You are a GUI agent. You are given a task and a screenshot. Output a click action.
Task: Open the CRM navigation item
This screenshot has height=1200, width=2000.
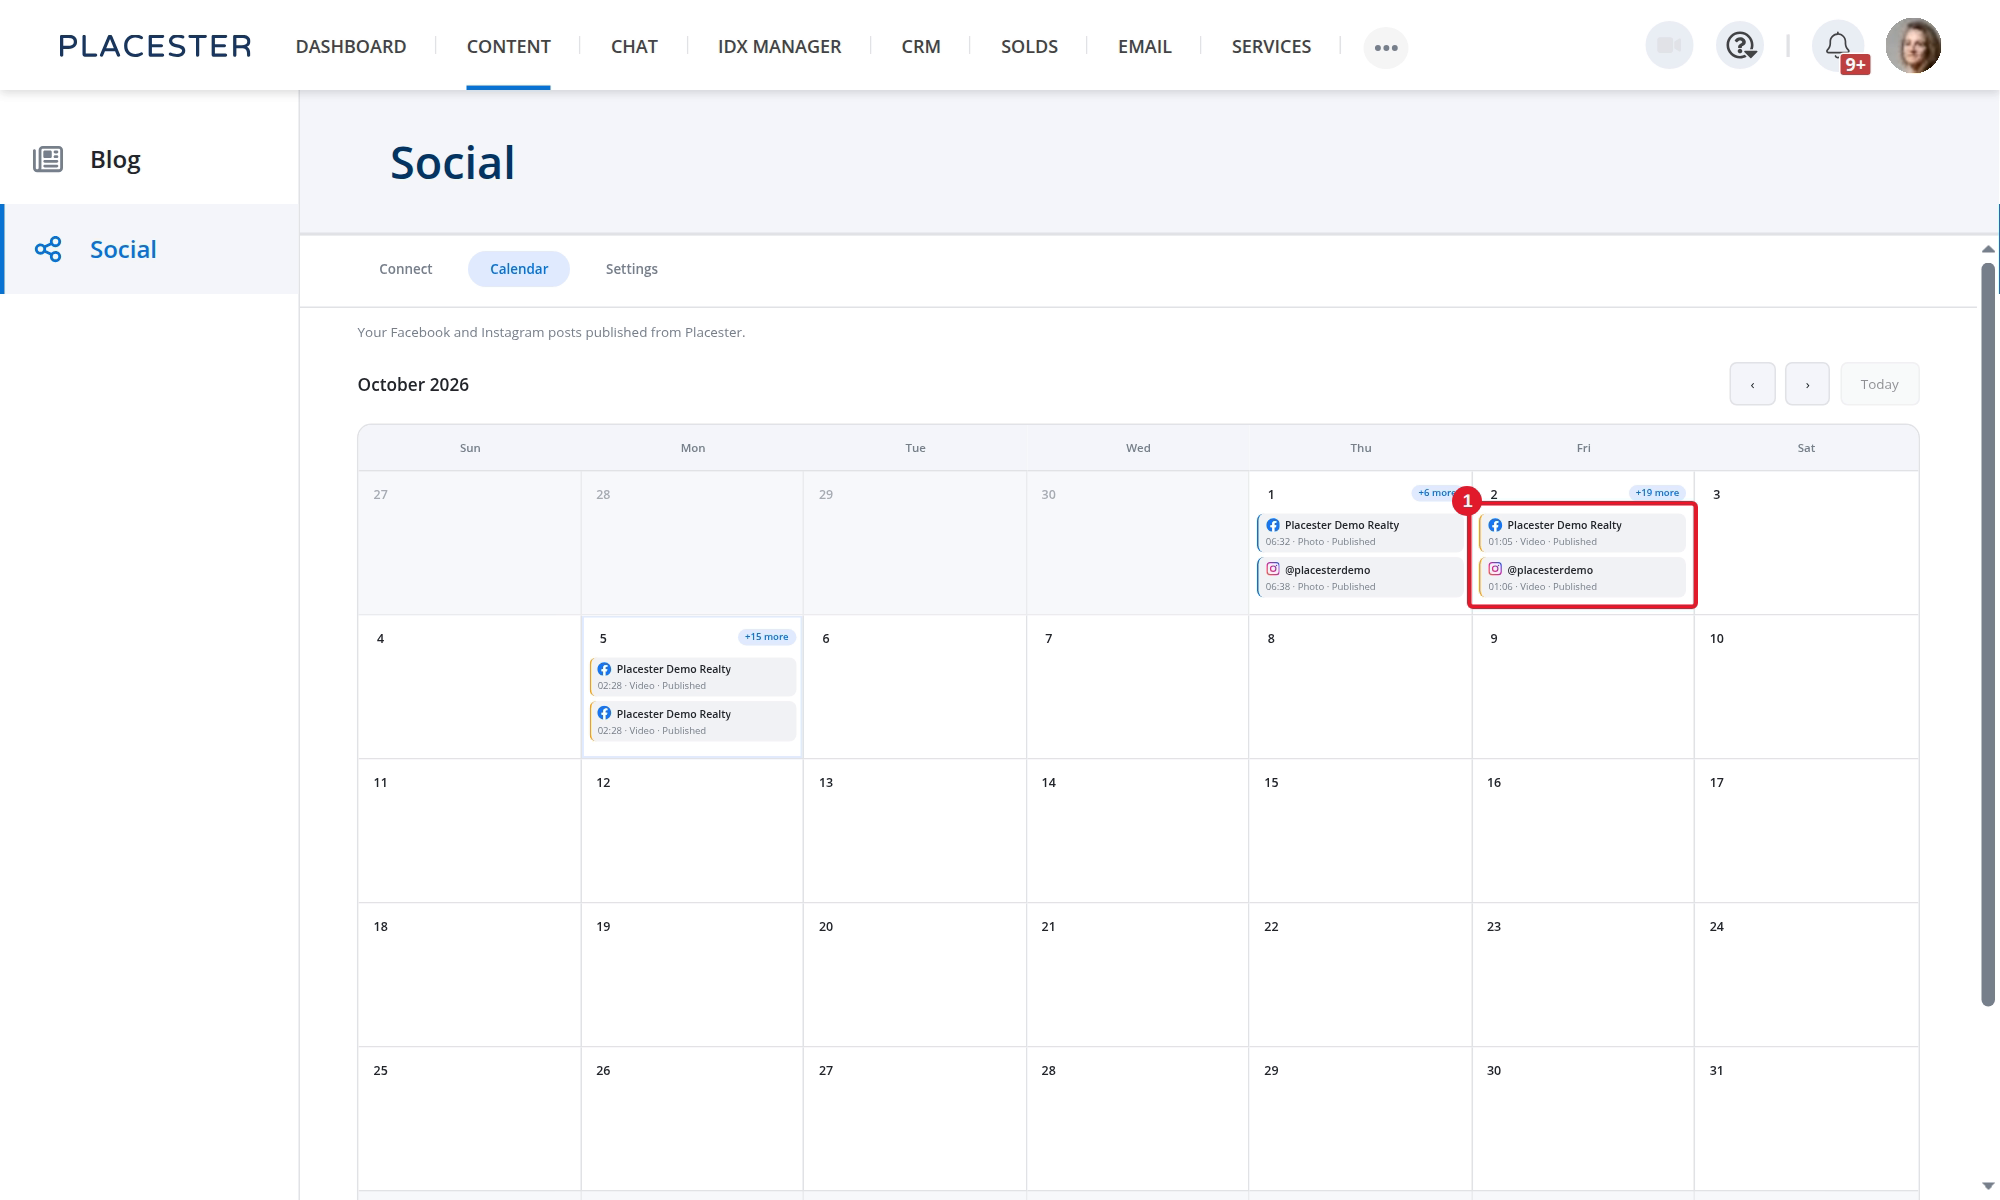921,46
